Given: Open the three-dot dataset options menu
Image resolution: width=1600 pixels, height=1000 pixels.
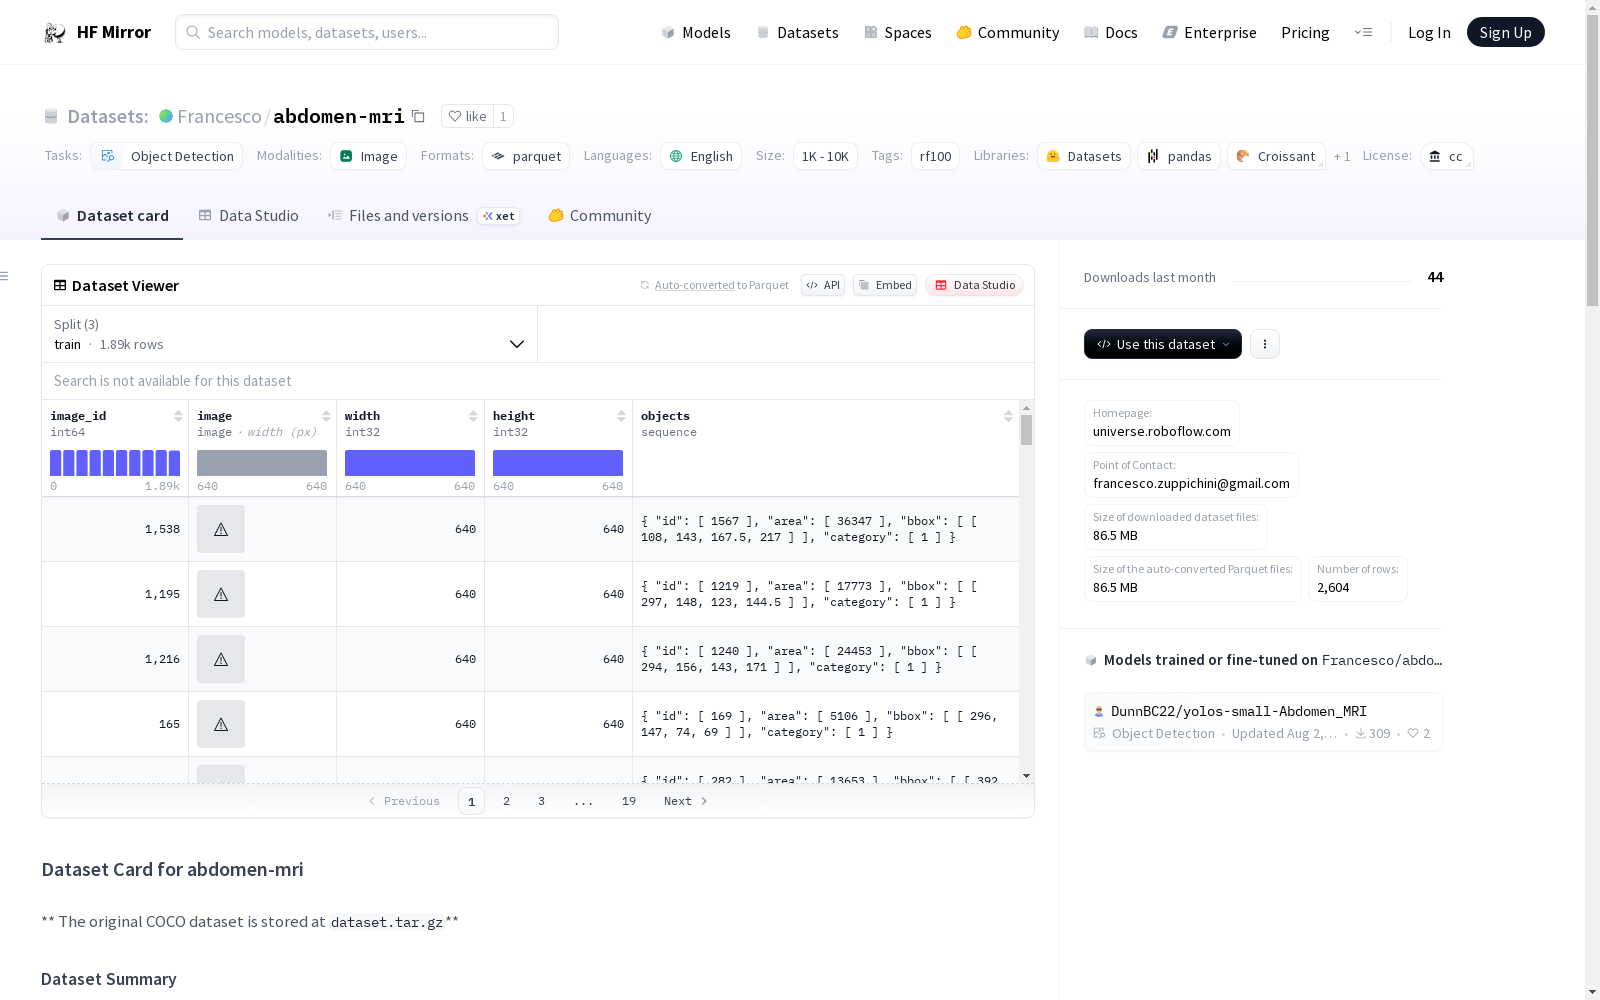Looking at the screenshot, I should click(x=1265, y=344).
